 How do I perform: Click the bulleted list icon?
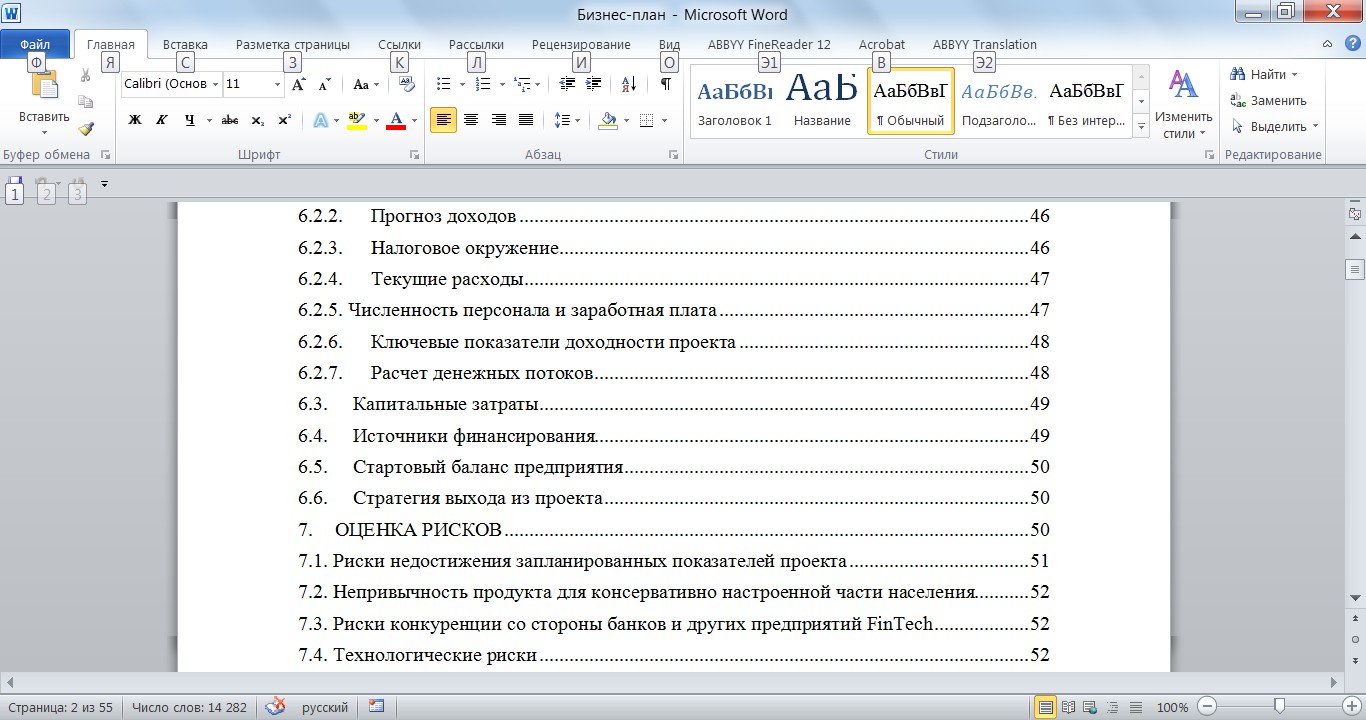pos(445,85)
